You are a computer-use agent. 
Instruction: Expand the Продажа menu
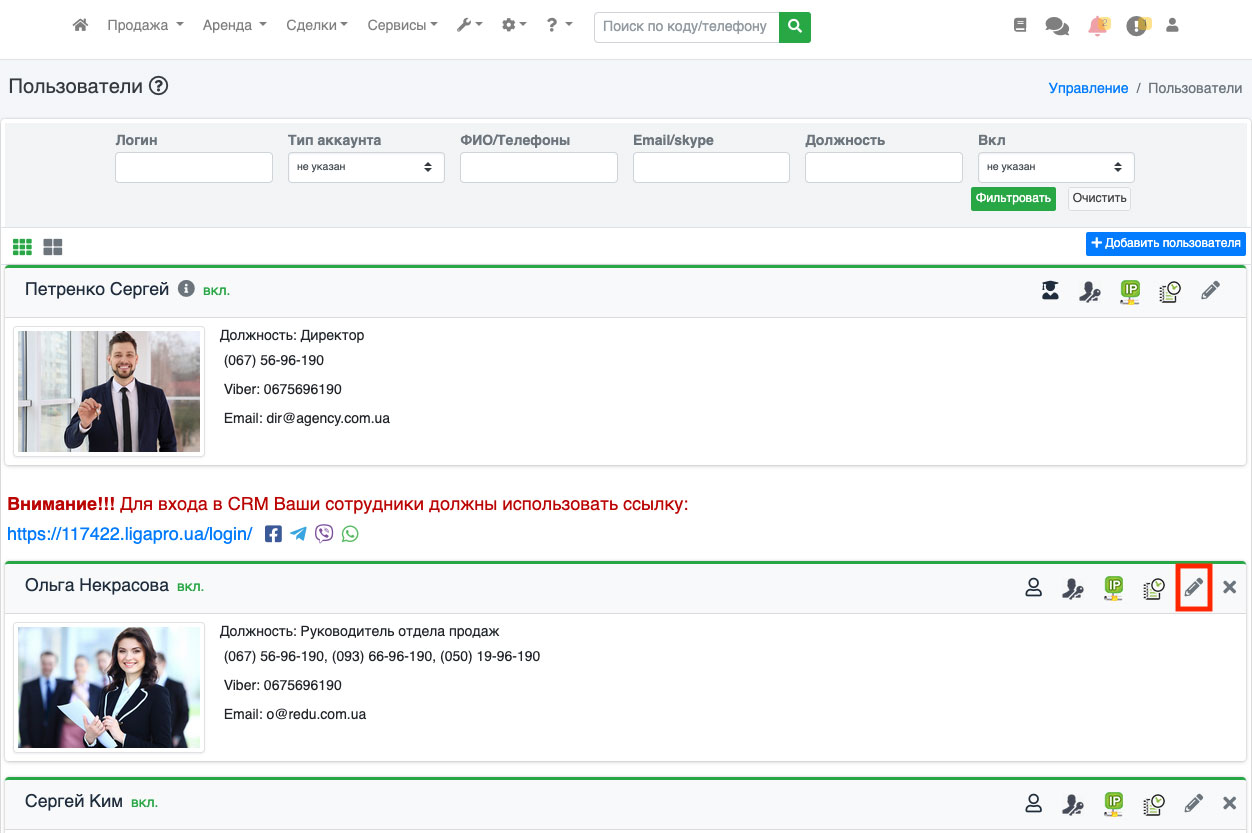coord(145,26)
